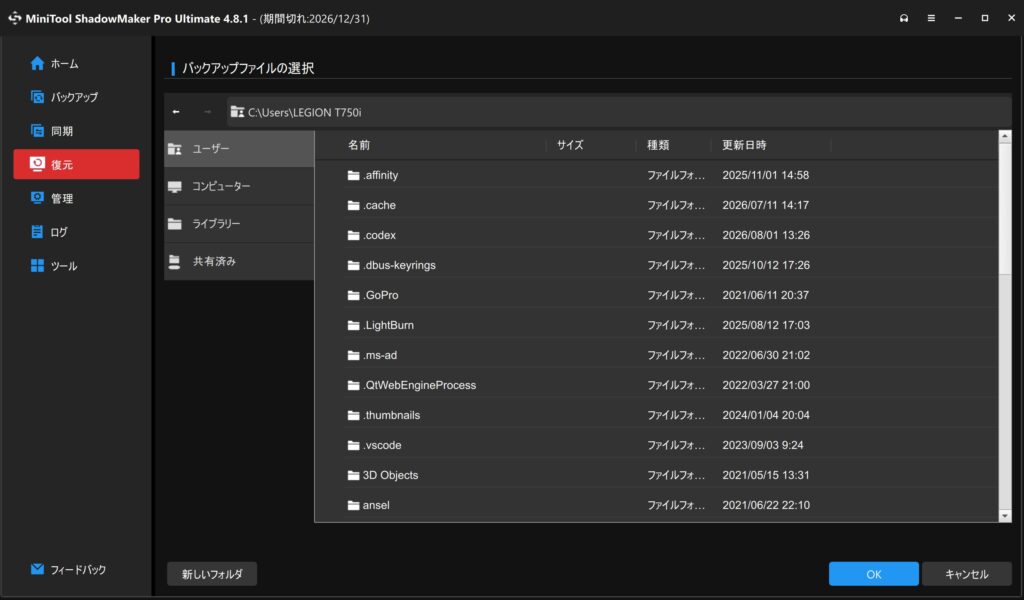Click the file list scrollbar down arrow
Viewport: 1024px width, 600px height.
1004,516
